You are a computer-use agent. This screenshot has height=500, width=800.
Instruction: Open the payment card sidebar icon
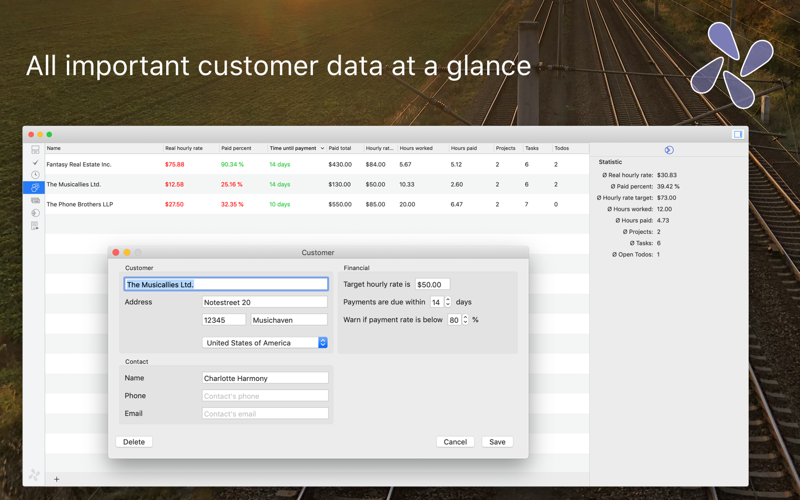(35, 201)
